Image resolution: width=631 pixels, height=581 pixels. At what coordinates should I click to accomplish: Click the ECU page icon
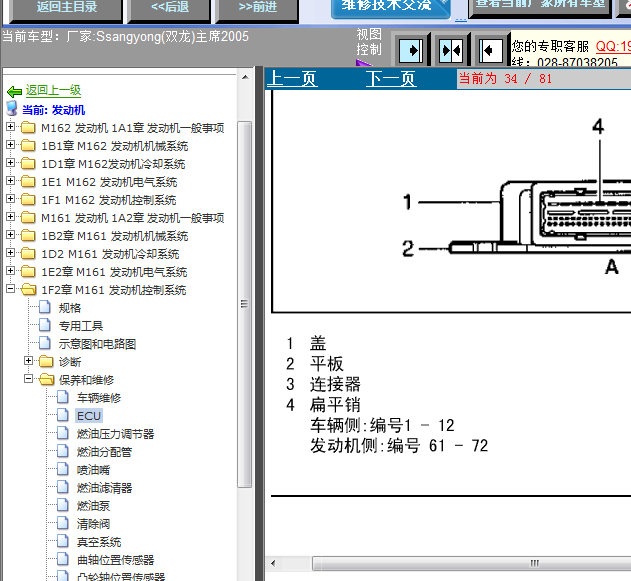pyautogui.click(x=63, y=415)
